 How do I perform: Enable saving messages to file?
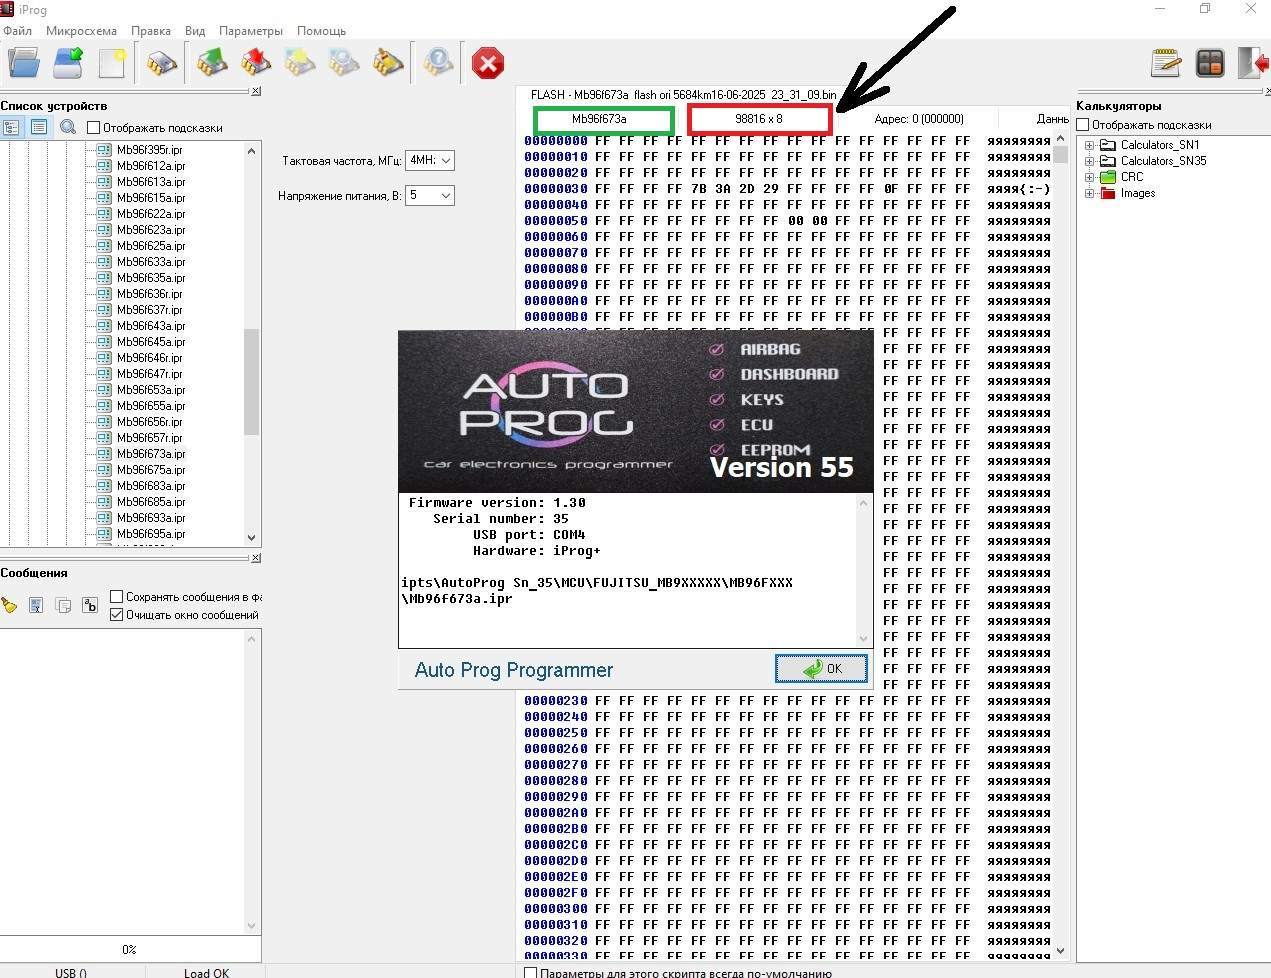click(116, 597)
